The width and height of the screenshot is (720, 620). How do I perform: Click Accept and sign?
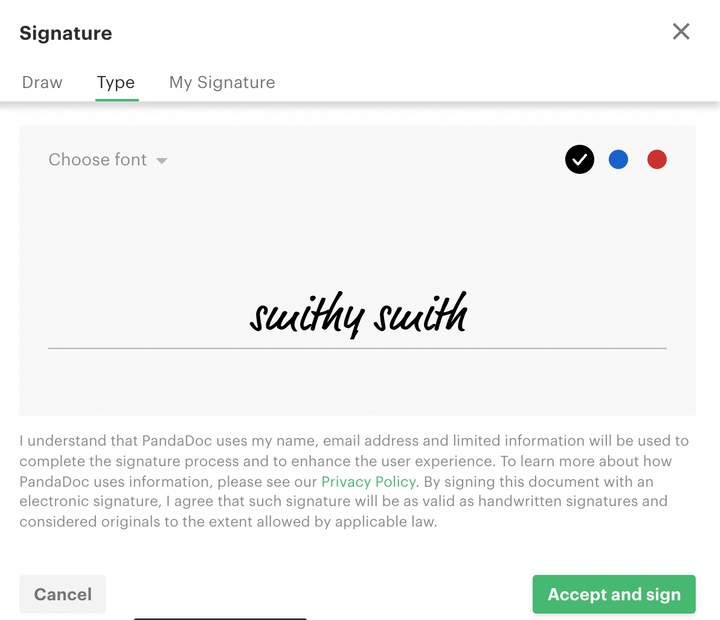[x=614, y=594]
